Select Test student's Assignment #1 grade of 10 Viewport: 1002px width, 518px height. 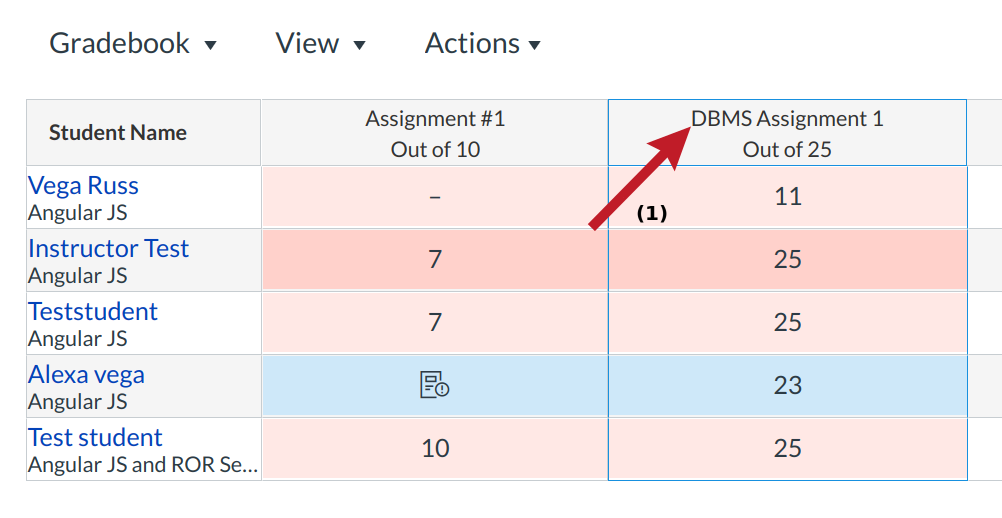tap(435, 448)
